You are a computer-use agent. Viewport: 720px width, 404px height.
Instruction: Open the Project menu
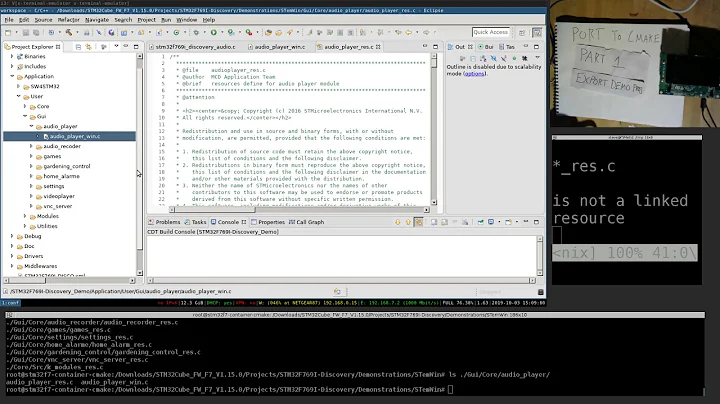(146, 20)
